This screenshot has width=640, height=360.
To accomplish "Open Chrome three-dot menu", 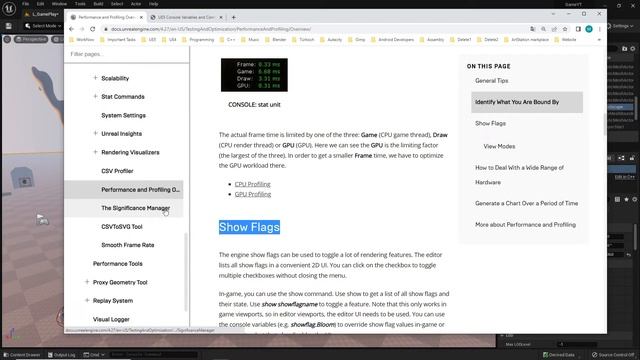I will [x=600, y=29].
